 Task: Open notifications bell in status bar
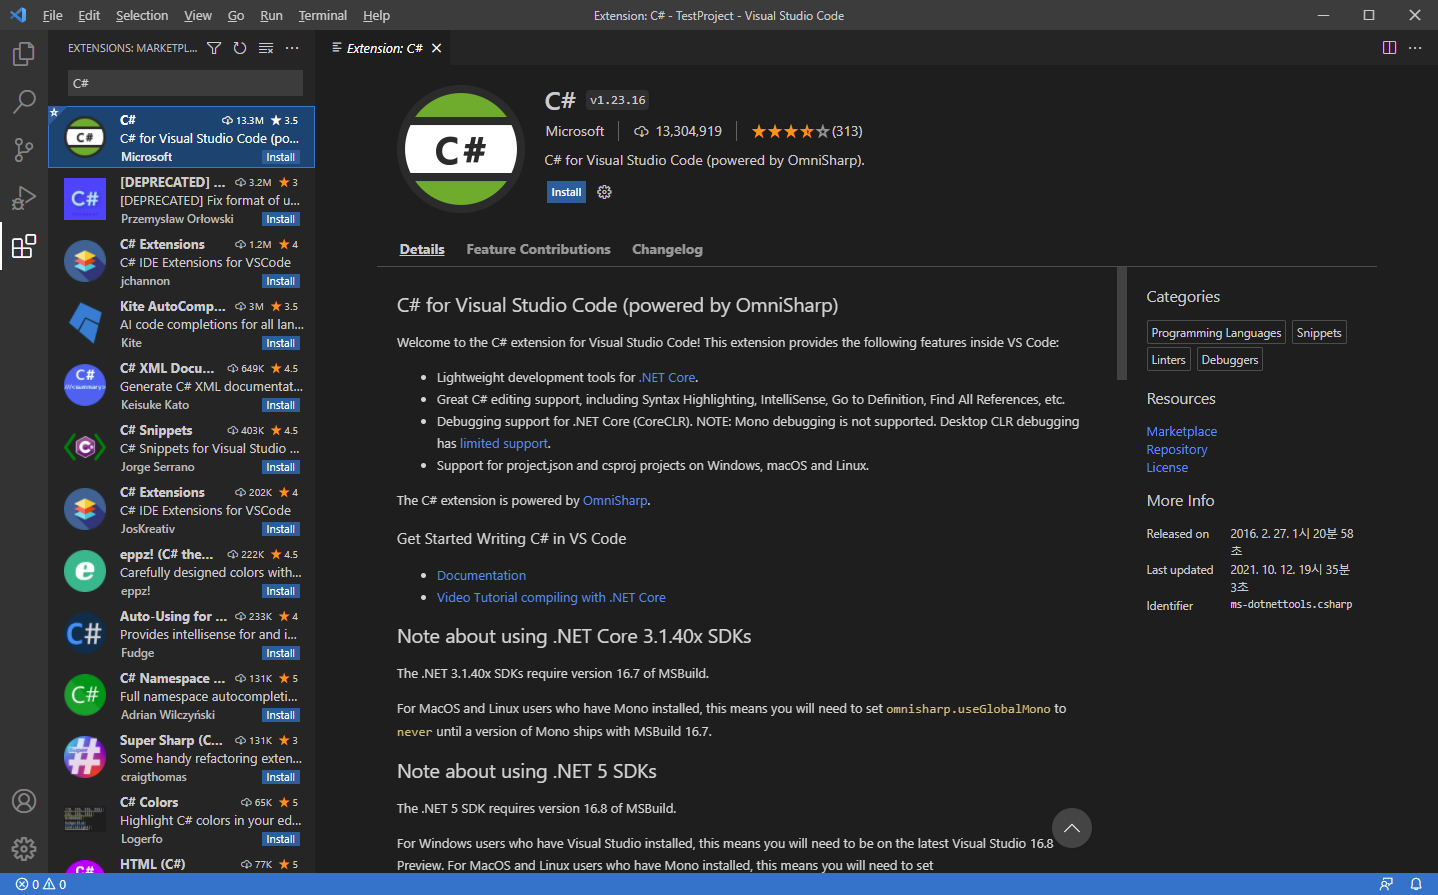1416,884
